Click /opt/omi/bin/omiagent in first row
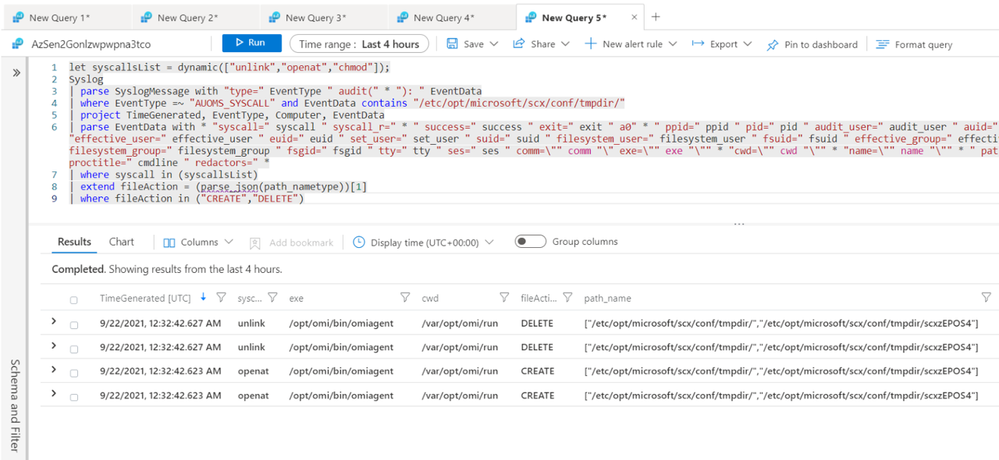 coord(341,323)
